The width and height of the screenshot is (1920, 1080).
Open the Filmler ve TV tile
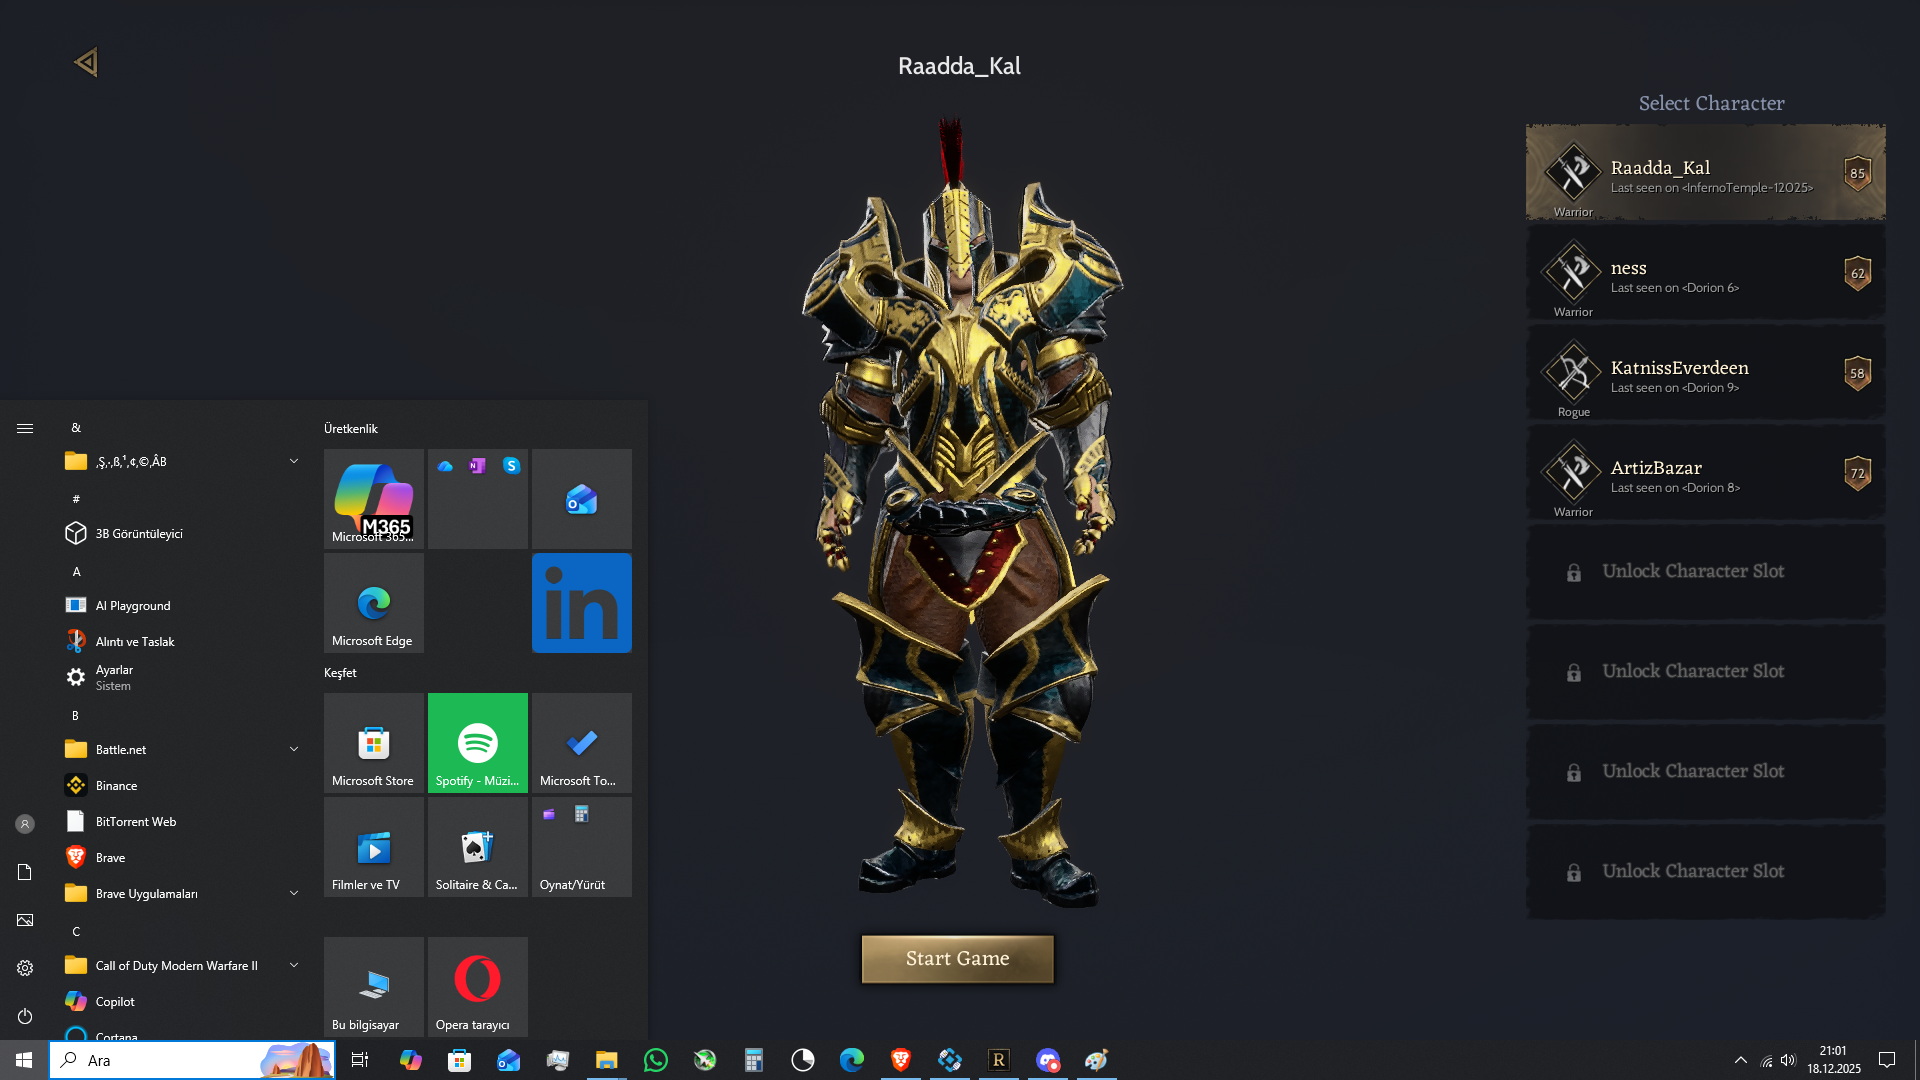(374, 847)
